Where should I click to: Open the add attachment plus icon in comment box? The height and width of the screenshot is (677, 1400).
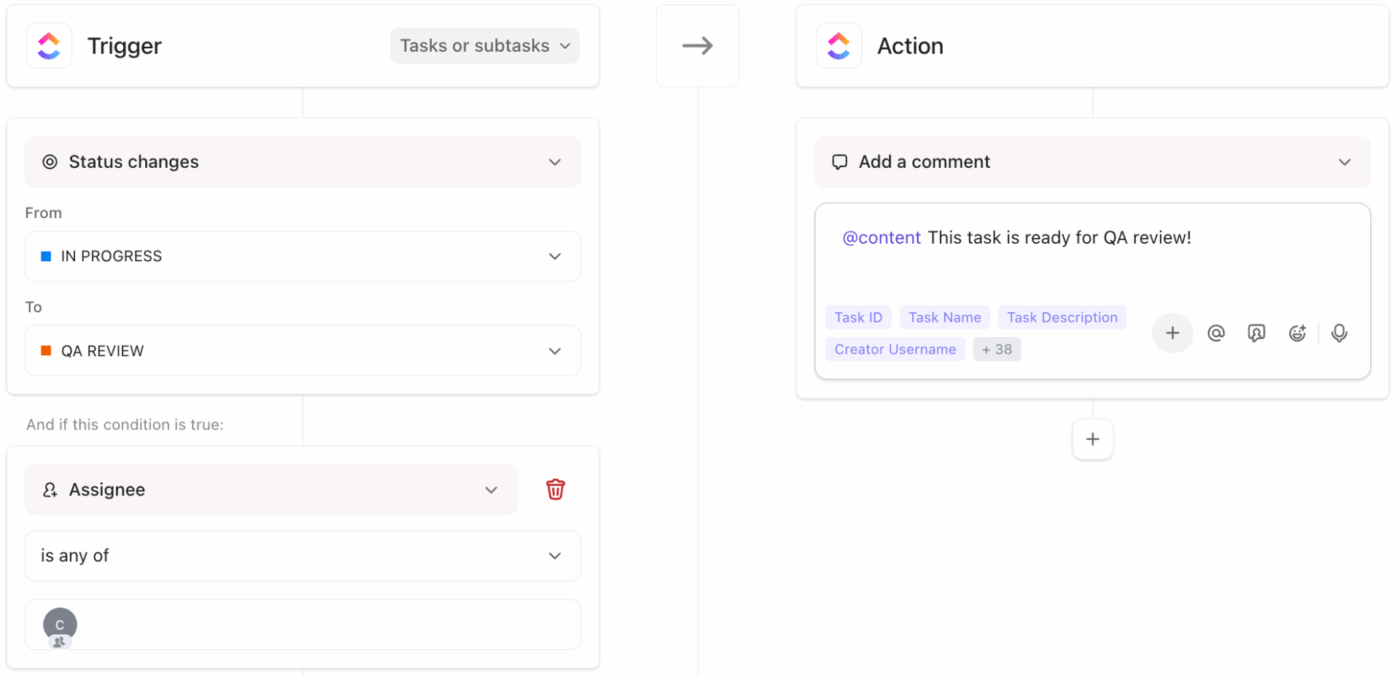(x=1172, y=333)
